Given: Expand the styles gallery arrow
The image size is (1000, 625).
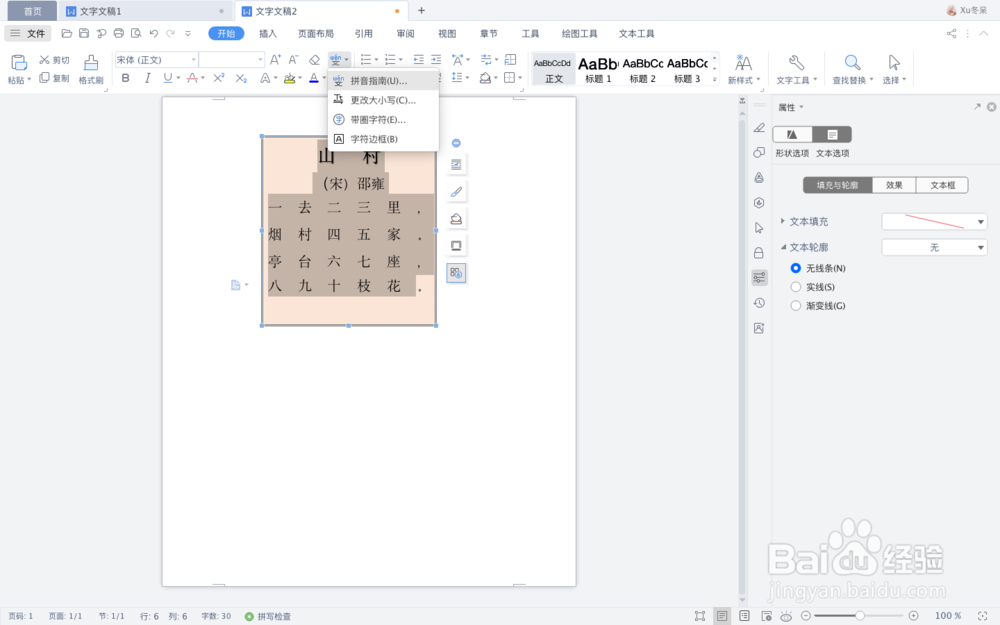Looking at the screenshot, I should tap(714, 80).
